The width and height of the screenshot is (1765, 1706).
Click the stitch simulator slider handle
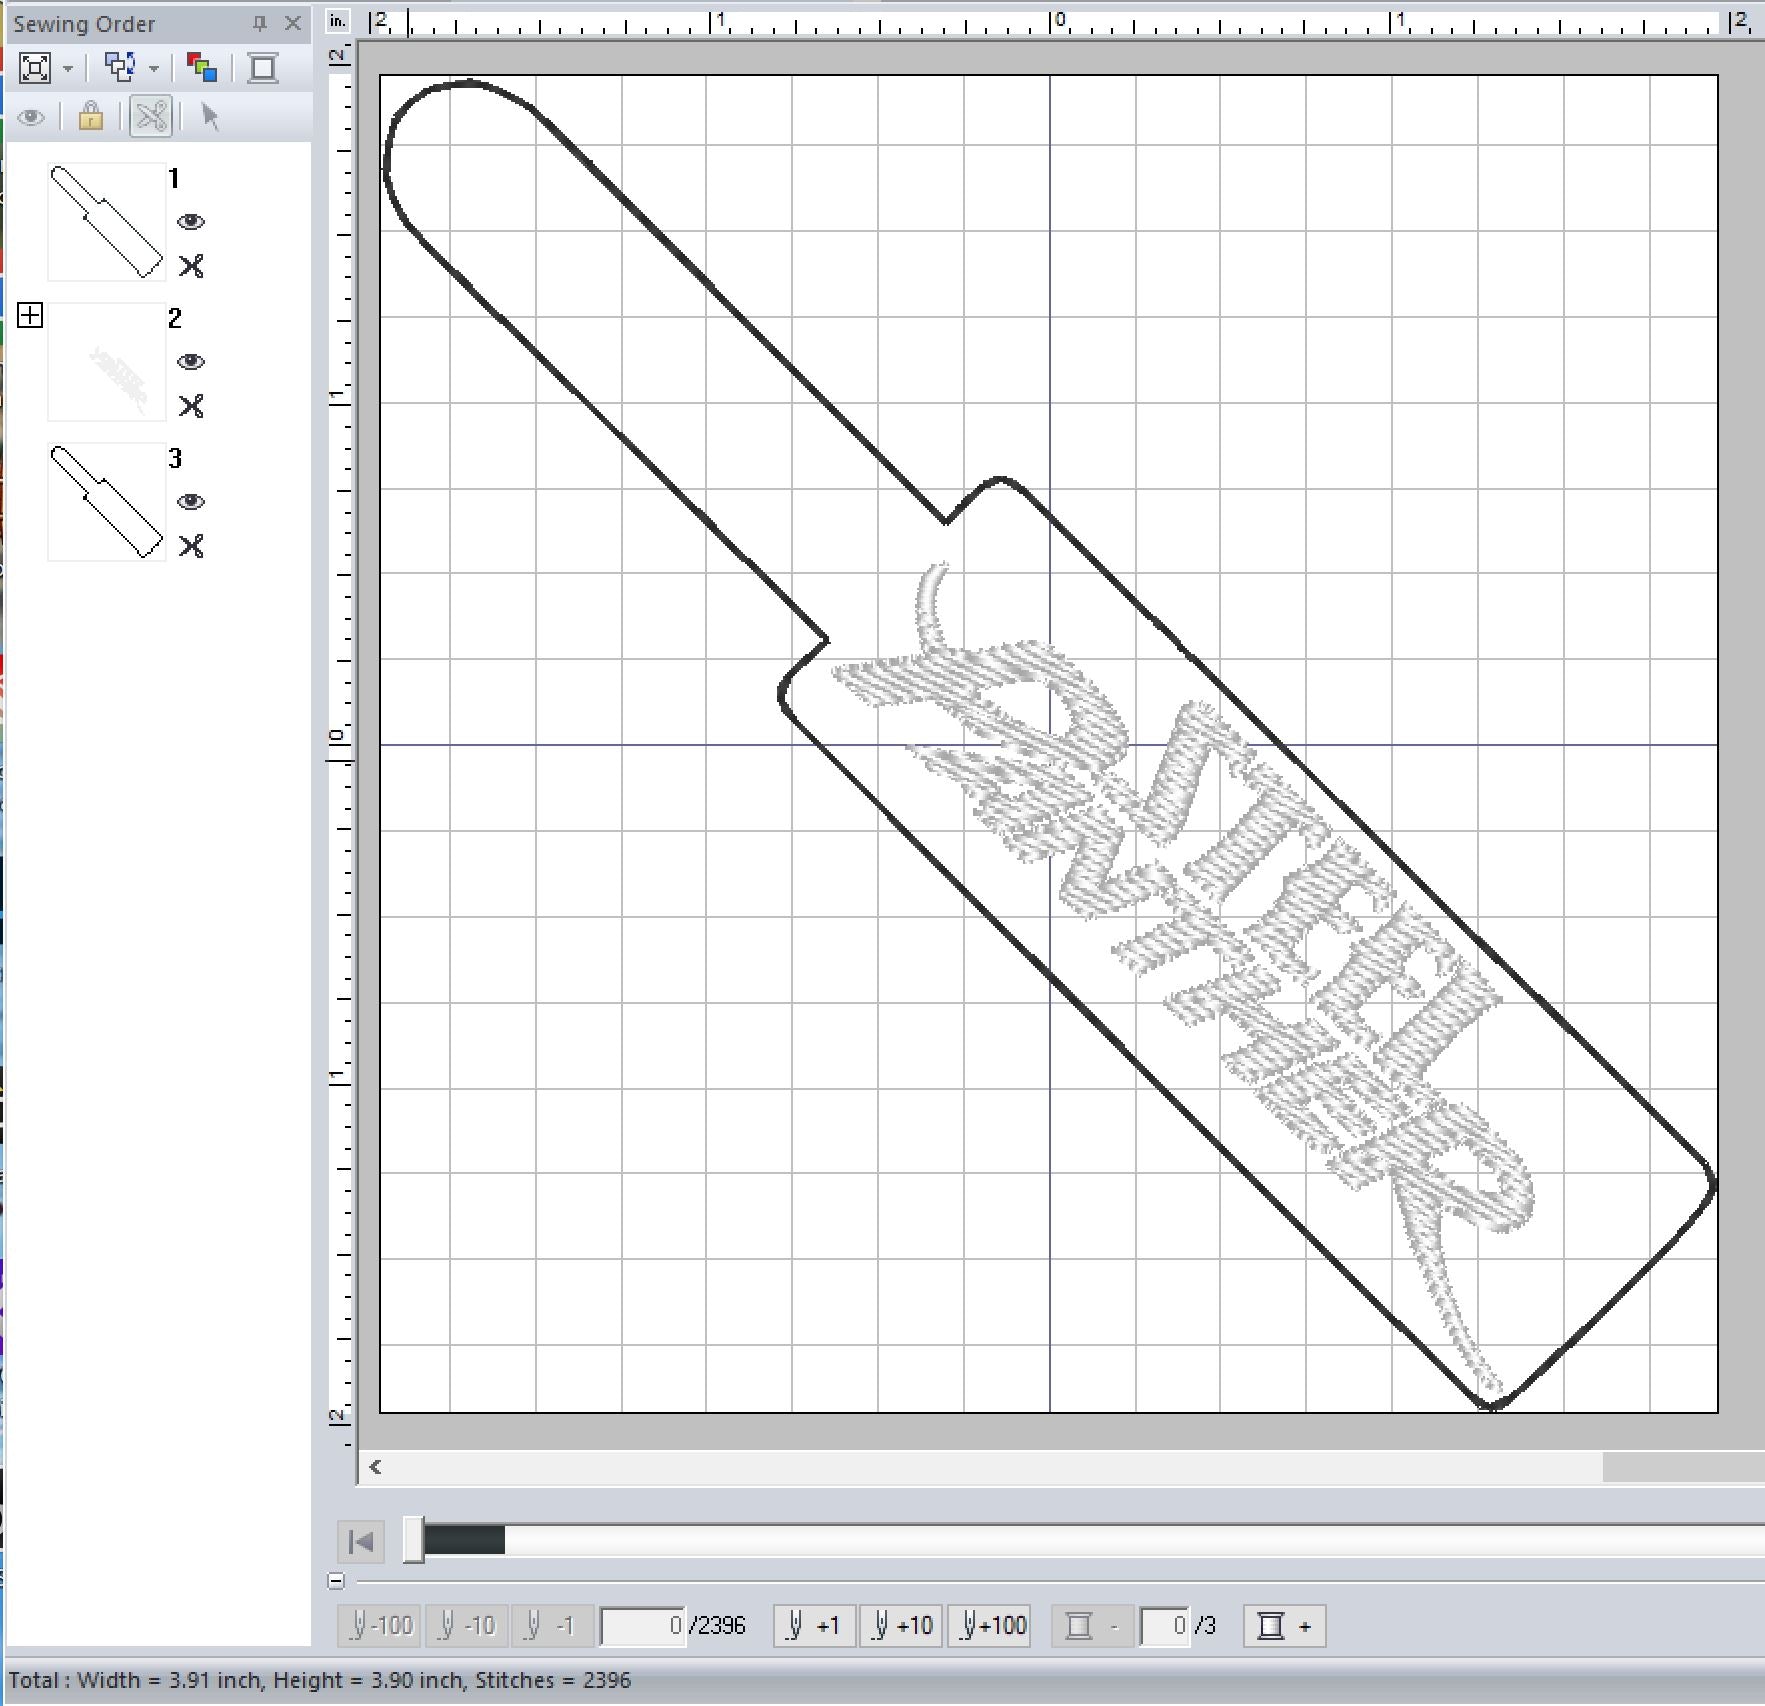[413, 1540]
